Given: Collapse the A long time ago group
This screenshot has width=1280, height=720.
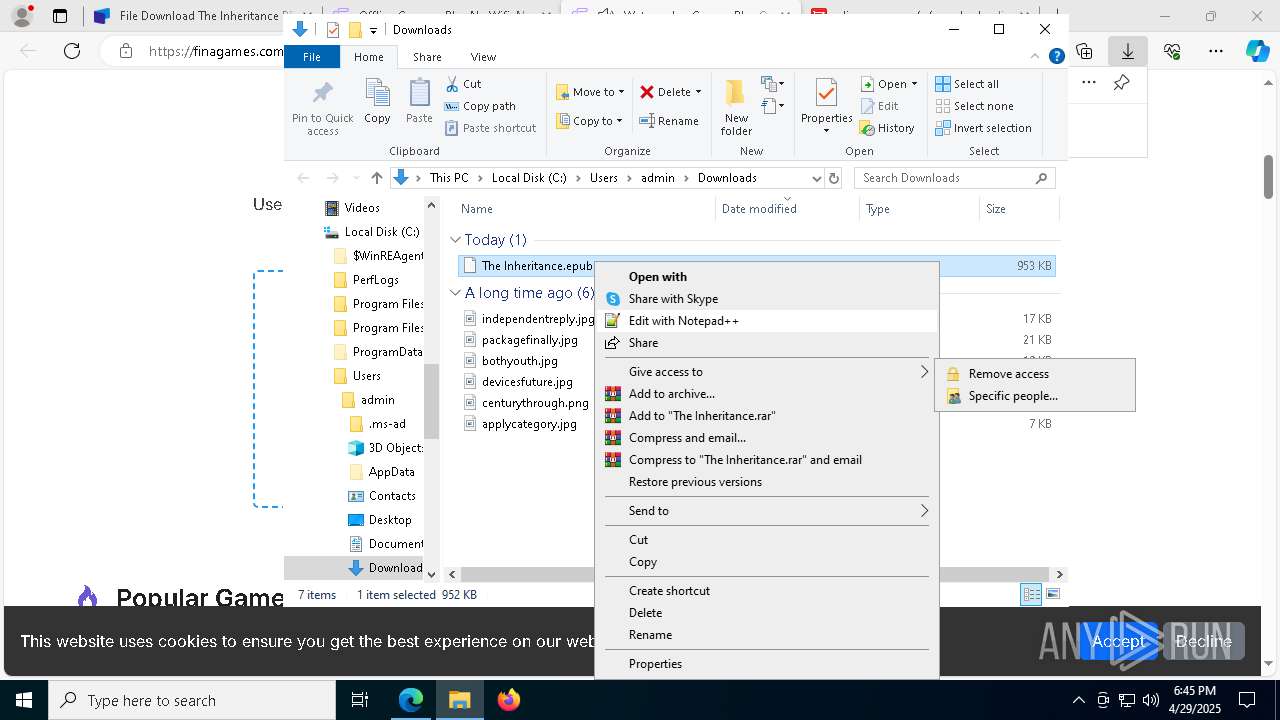Looking at the screenshot, I should pyautogui.click(x=455, y=293).
